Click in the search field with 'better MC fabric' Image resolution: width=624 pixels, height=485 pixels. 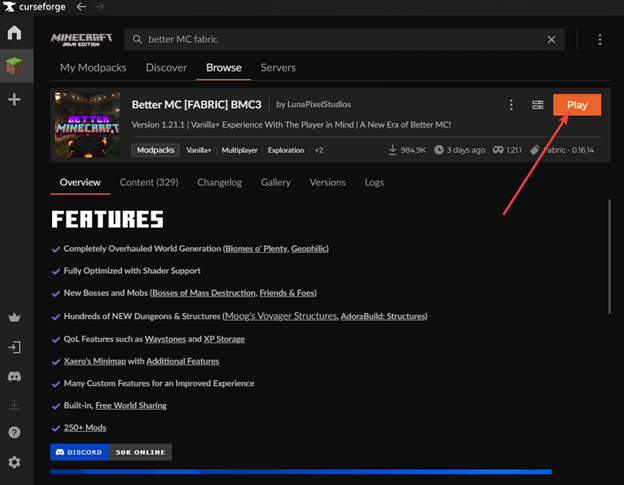344,39
